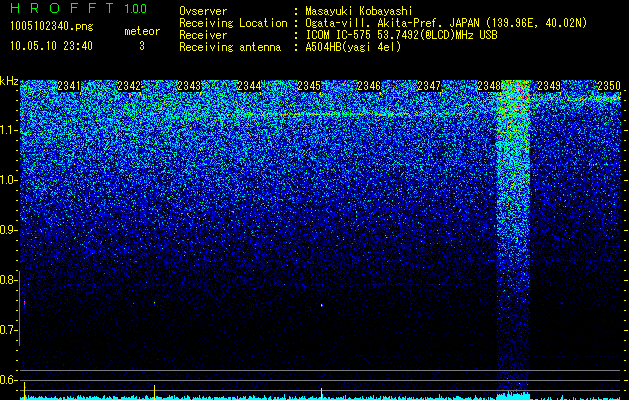Screen dimensions: 629x400
Task: Click the 2346 time label
Action: [369, 86]
